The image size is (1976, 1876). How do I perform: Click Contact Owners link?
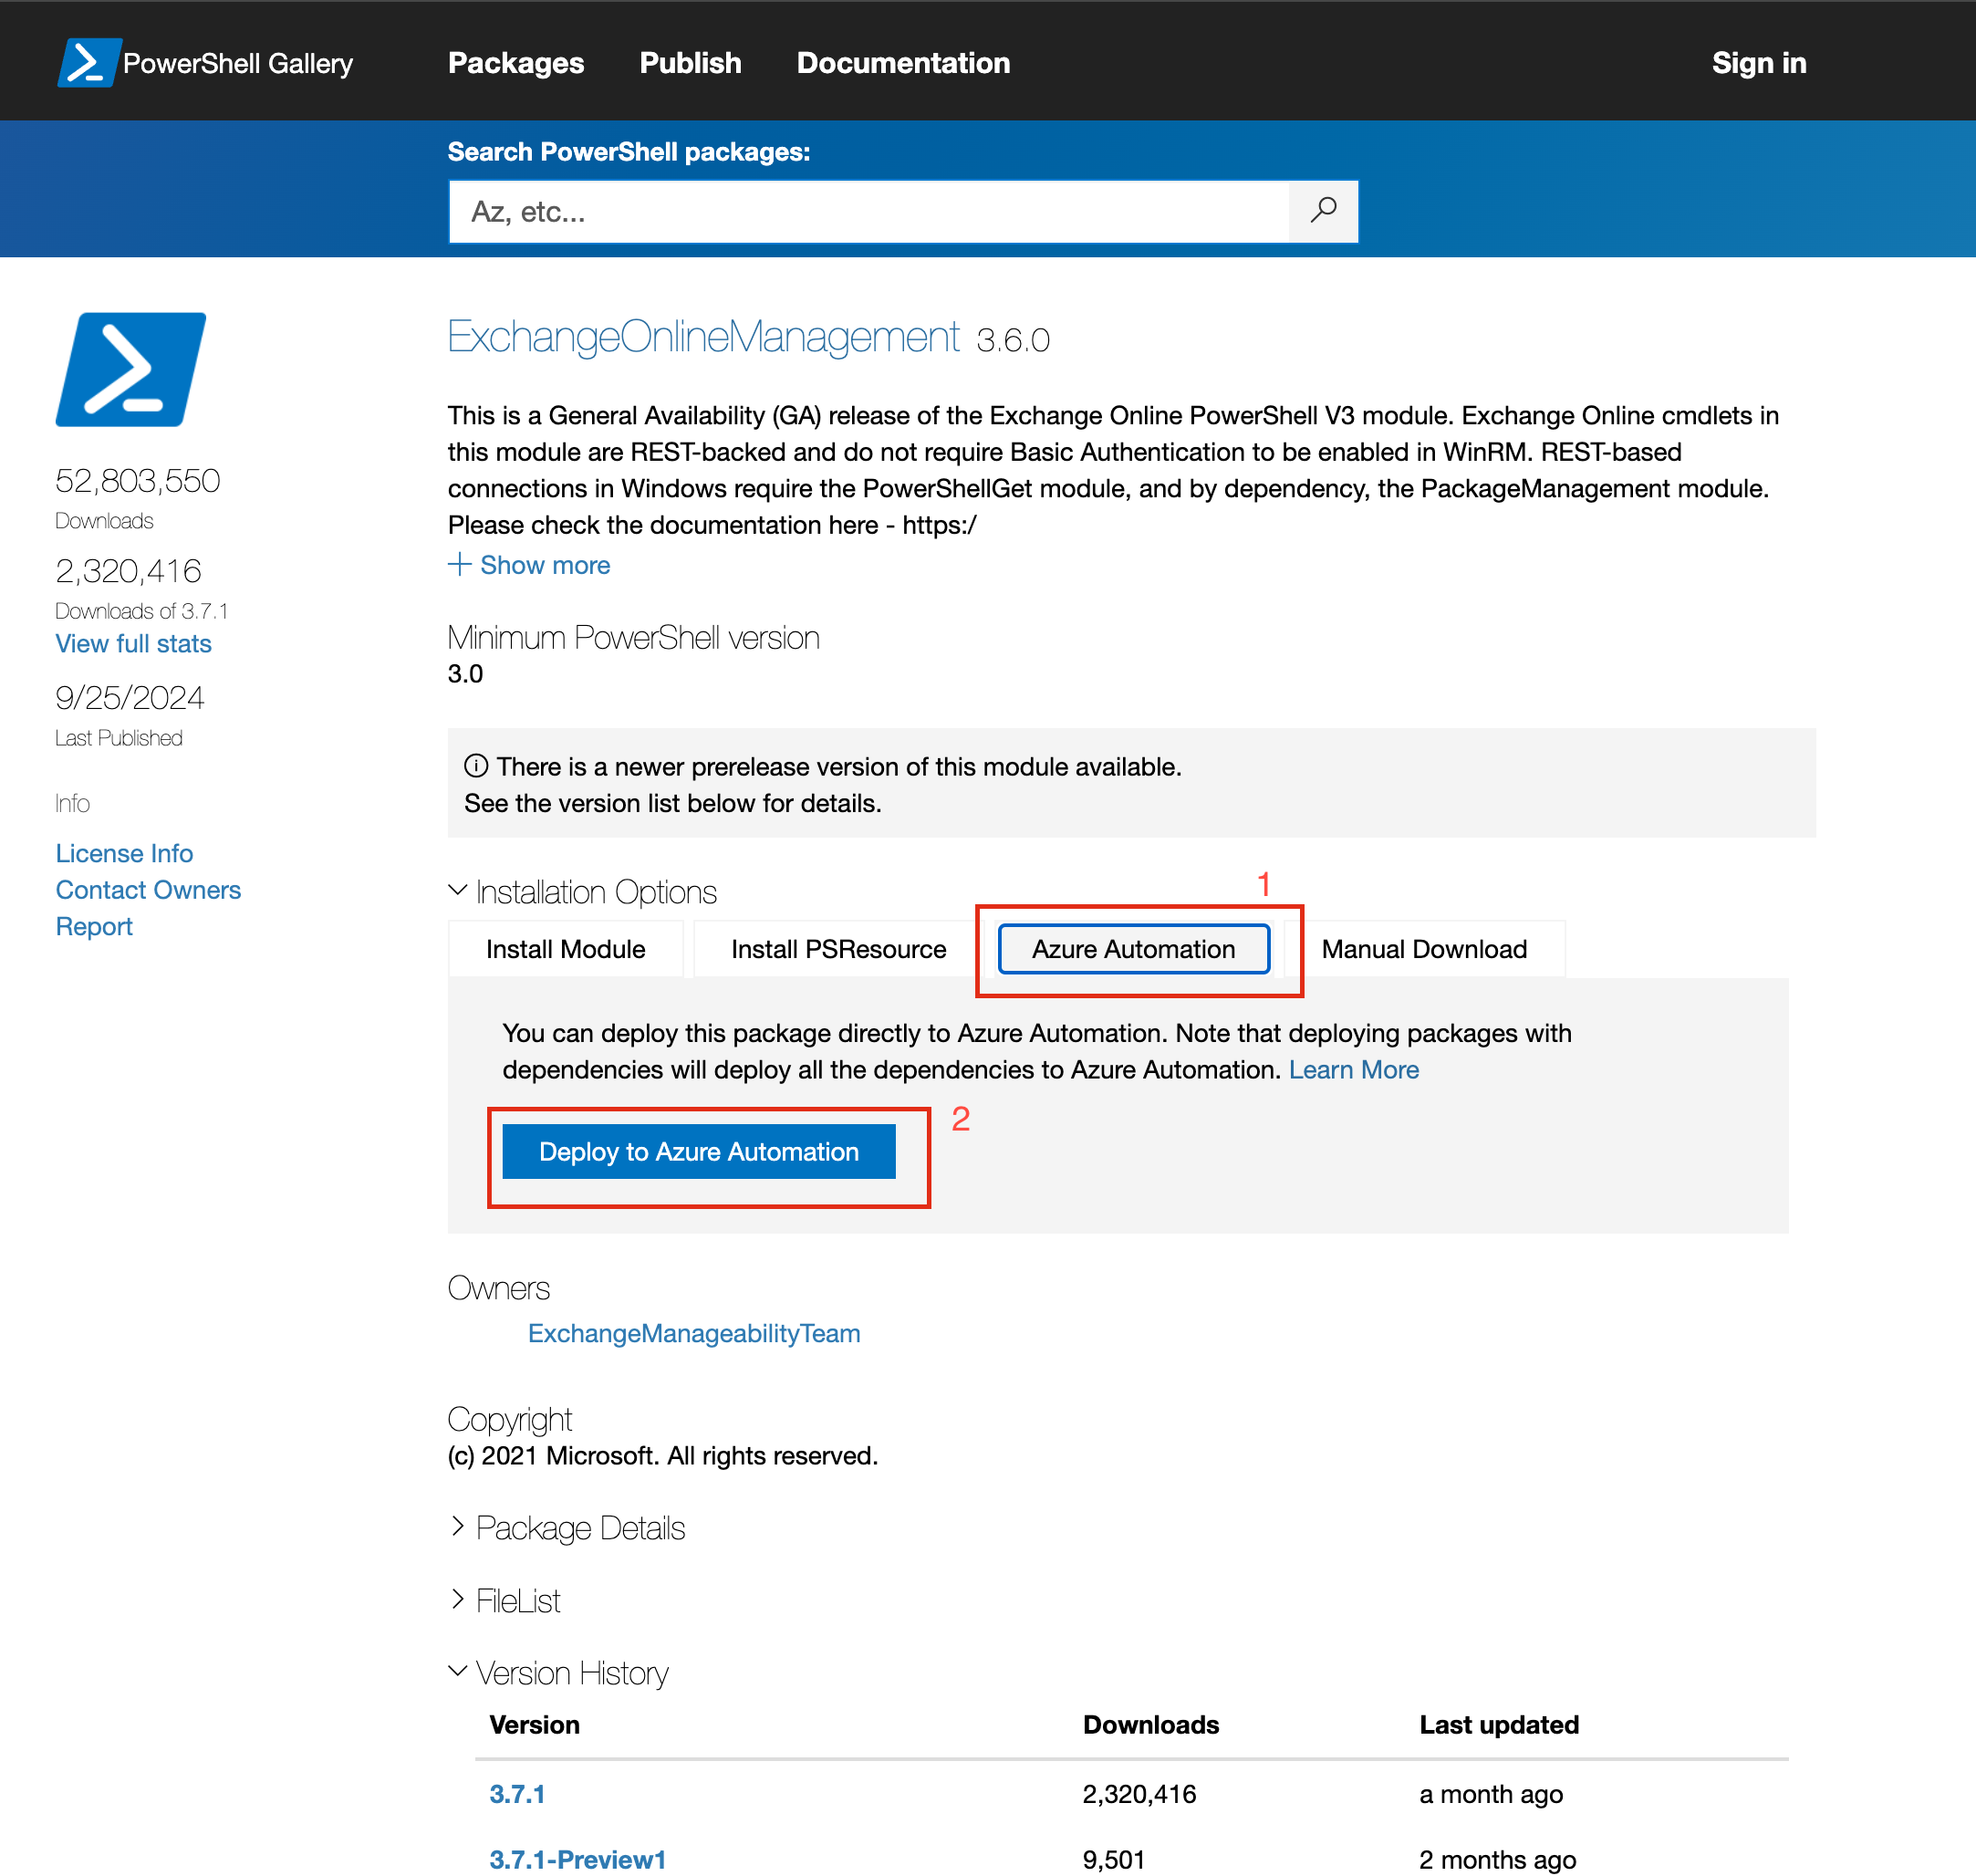[148, 890]
